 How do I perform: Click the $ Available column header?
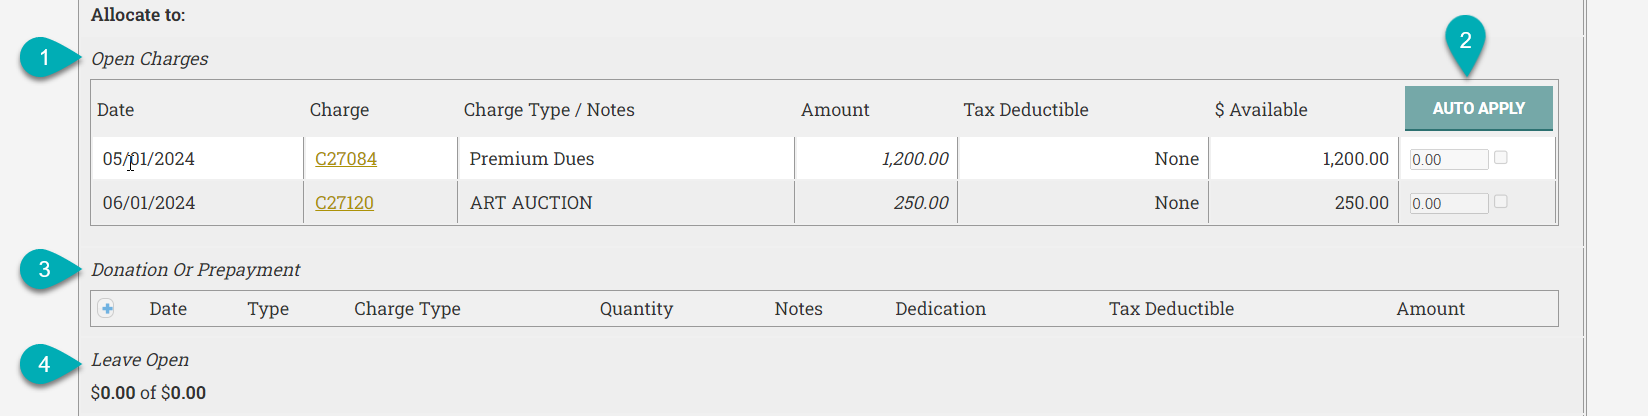pos(1260,110)
